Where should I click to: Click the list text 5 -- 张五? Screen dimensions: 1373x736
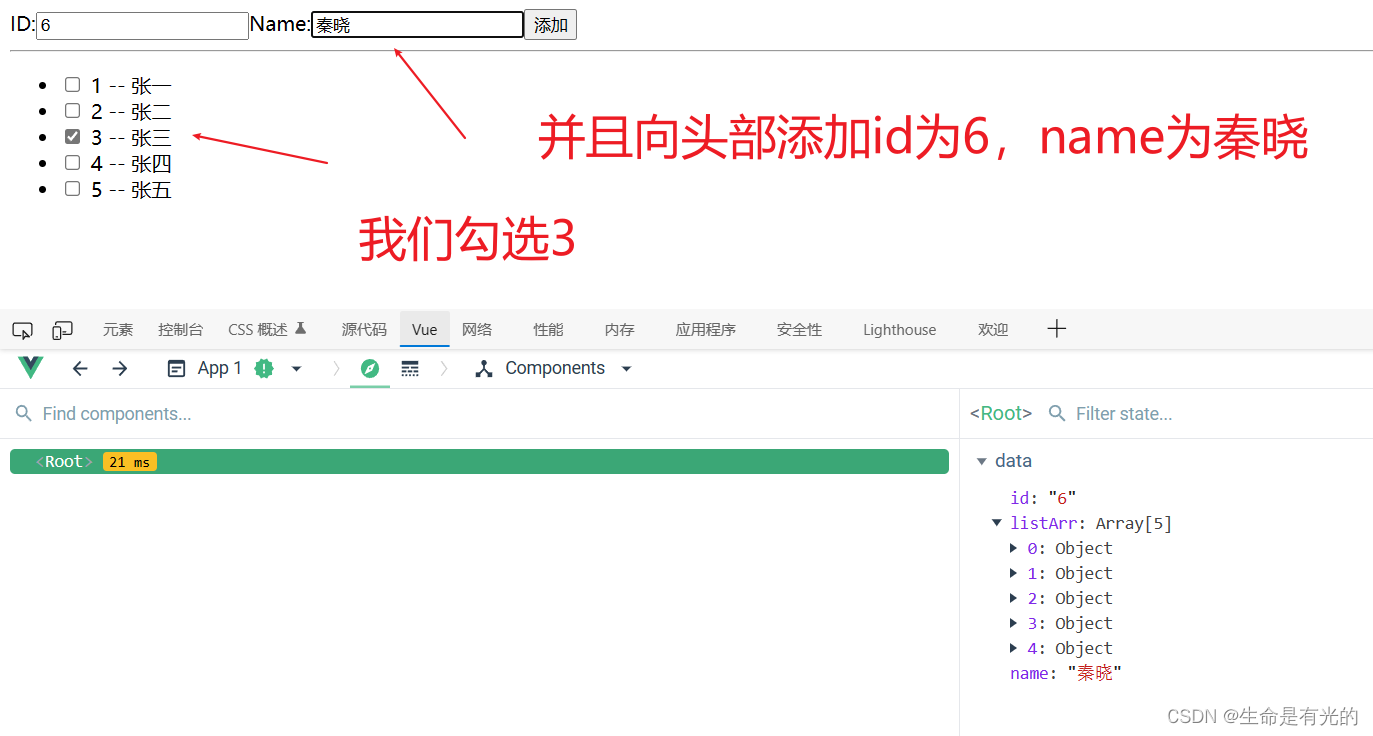point(131,190)
